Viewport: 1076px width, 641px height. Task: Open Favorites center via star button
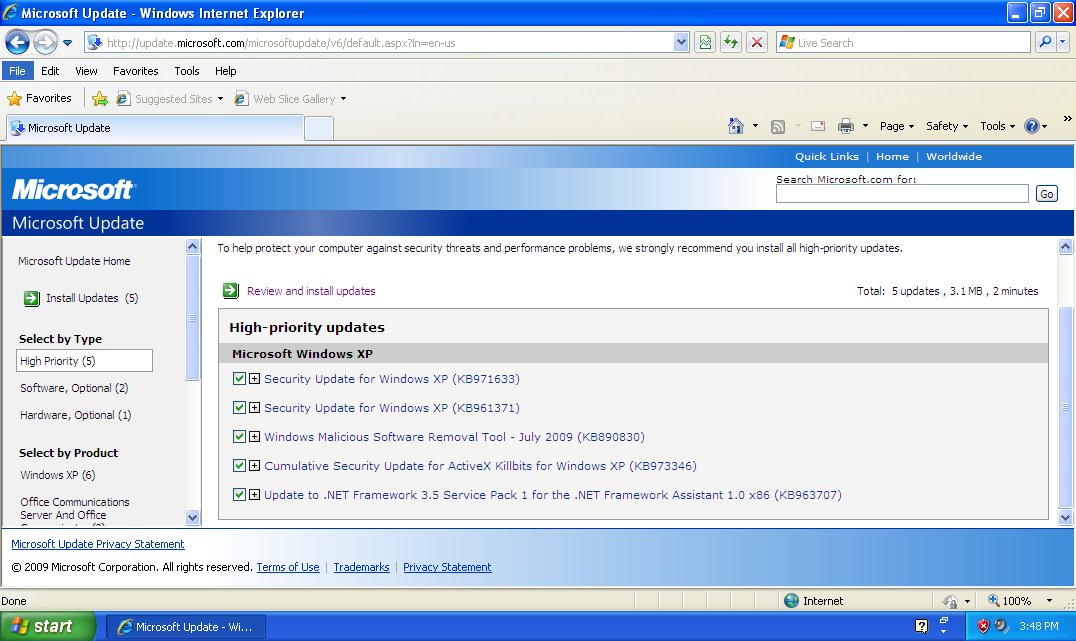coord(39,99)
